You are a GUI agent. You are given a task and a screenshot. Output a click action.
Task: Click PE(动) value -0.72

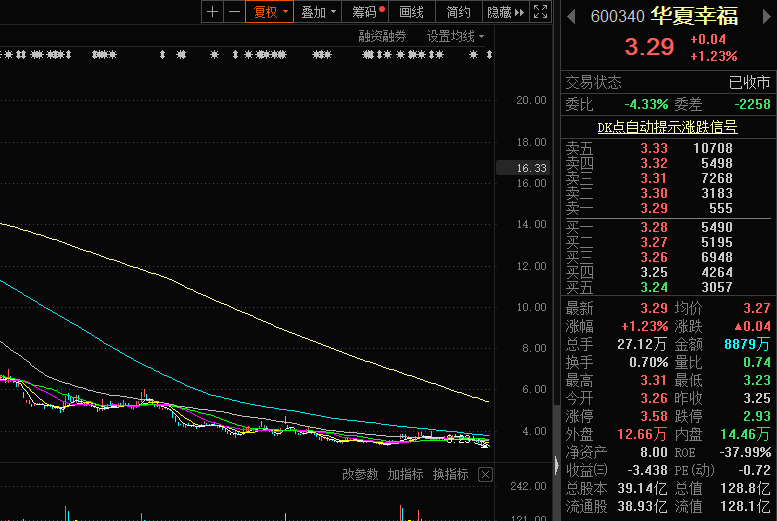(x=755, y=470)
